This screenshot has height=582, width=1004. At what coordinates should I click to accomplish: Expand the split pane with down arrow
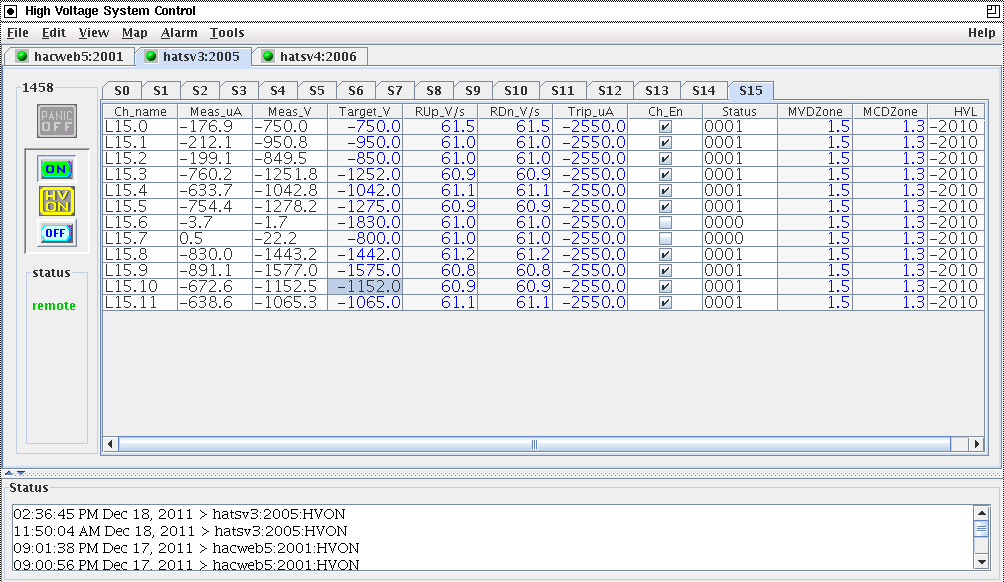21,473
